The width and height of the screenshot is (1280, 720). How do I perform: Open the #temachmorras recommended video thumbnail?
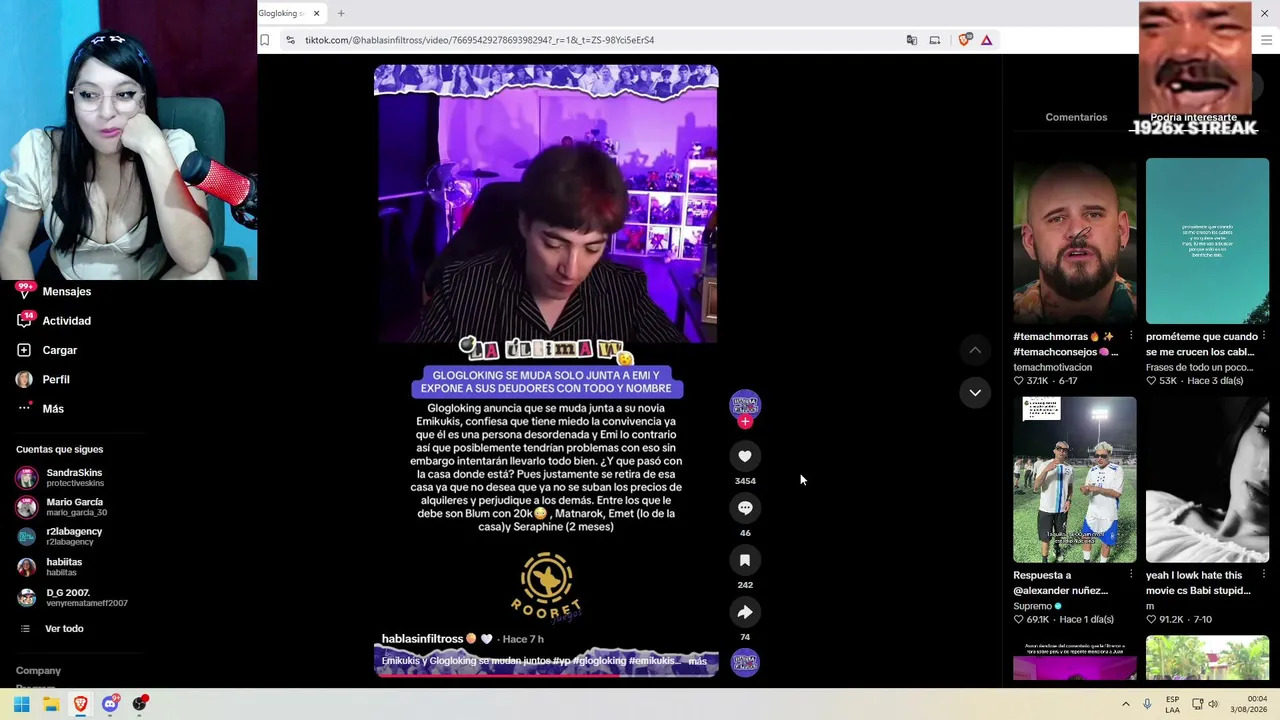(1075, 241)
